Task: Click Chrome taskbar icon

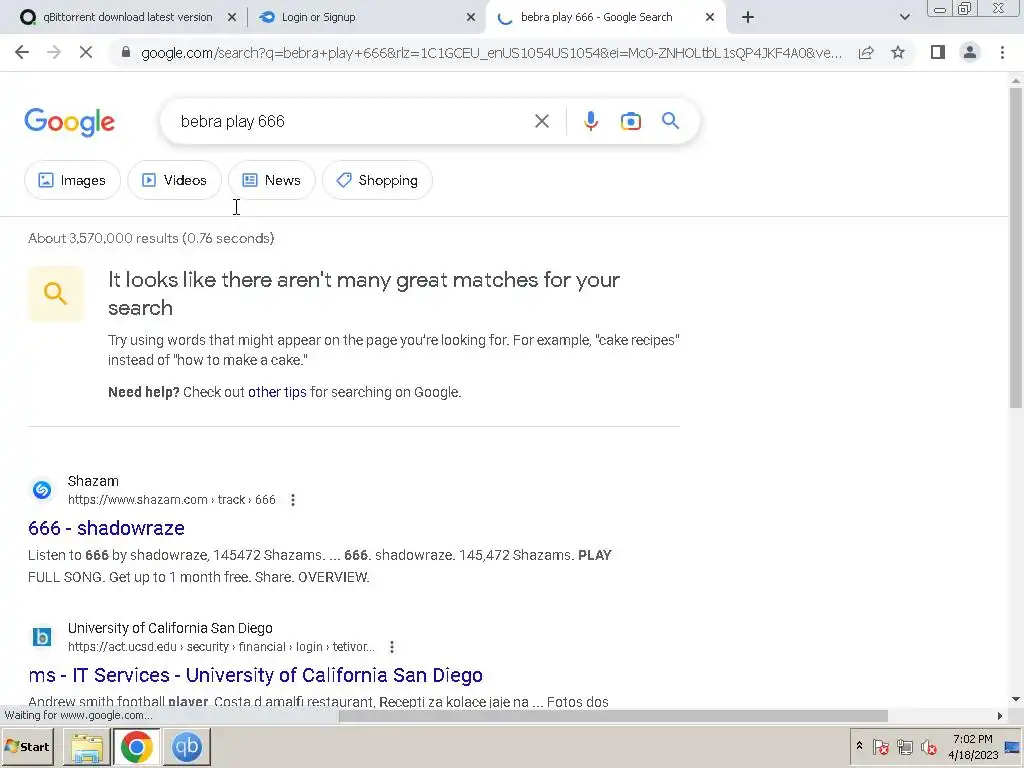Action: pyautogui.click(x=136, y=746)
